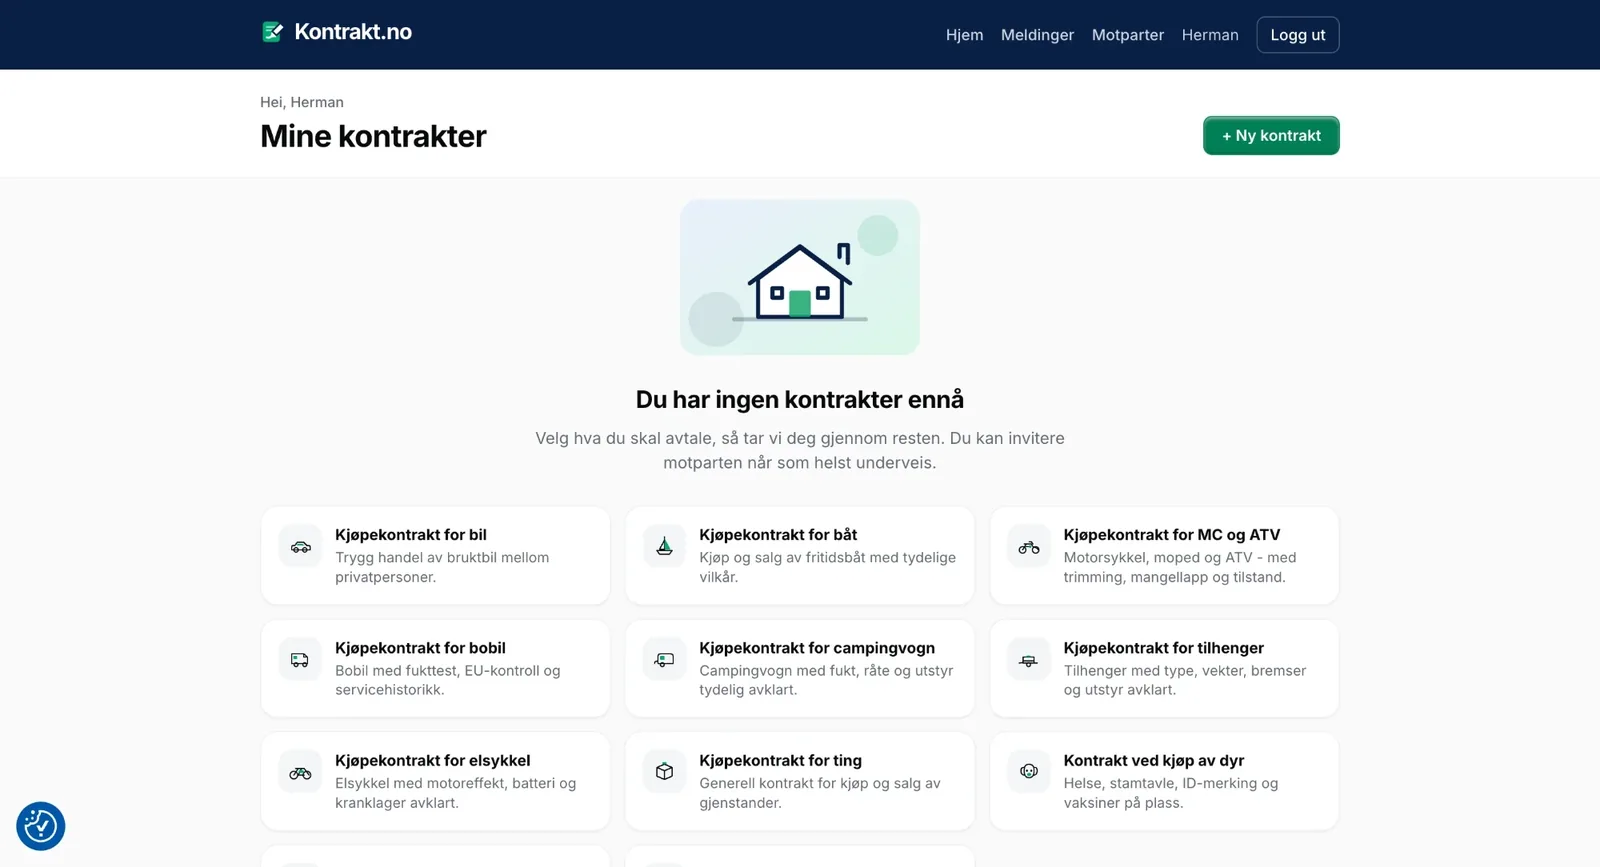This screenshot has height=867, width=1600.
Task: Click description 'Trygg handel av bruktbil mellom privatpersoner.'
Action: (x=442, y=567)
